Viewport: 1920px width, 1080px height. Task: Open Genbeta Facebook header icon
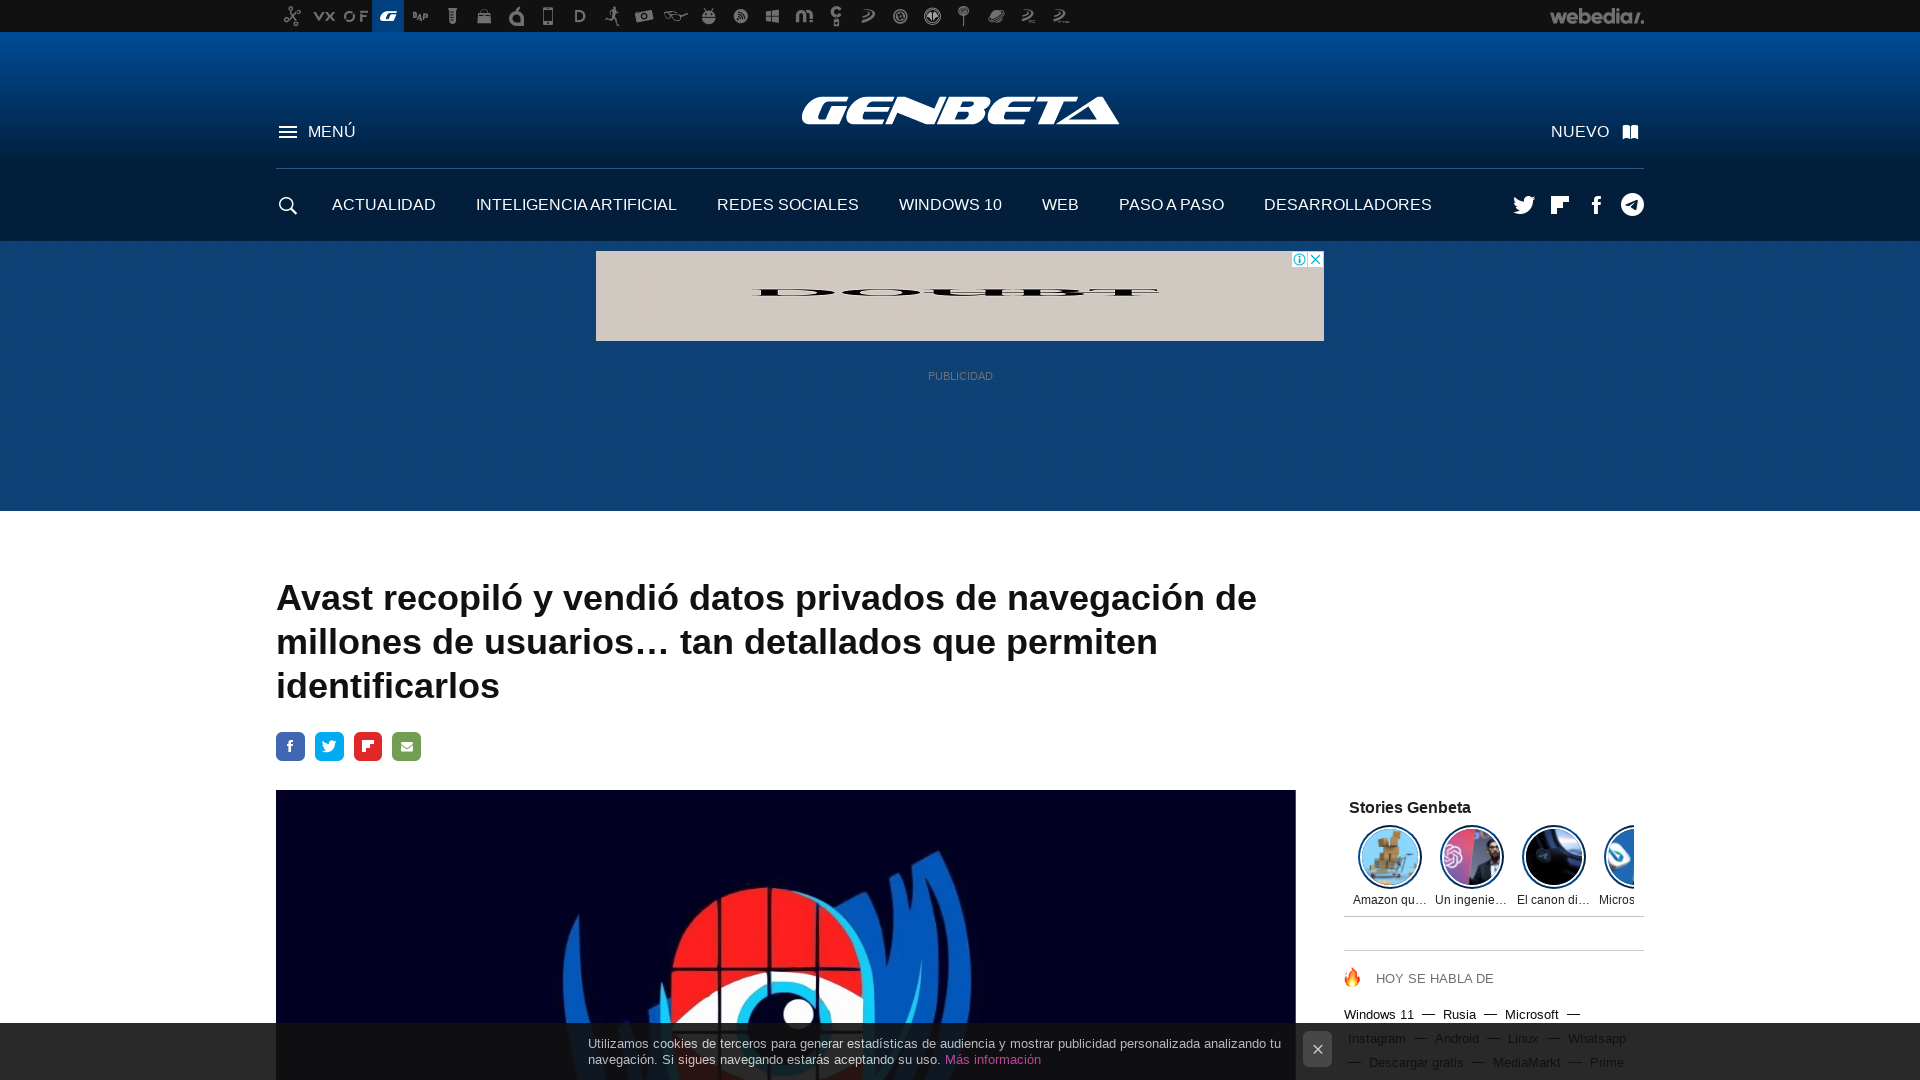1596,205
